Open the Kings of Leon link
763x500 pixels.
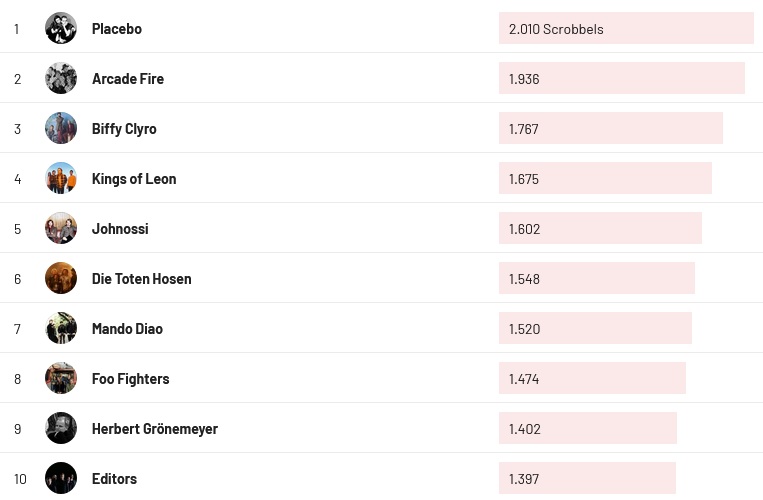134,179
